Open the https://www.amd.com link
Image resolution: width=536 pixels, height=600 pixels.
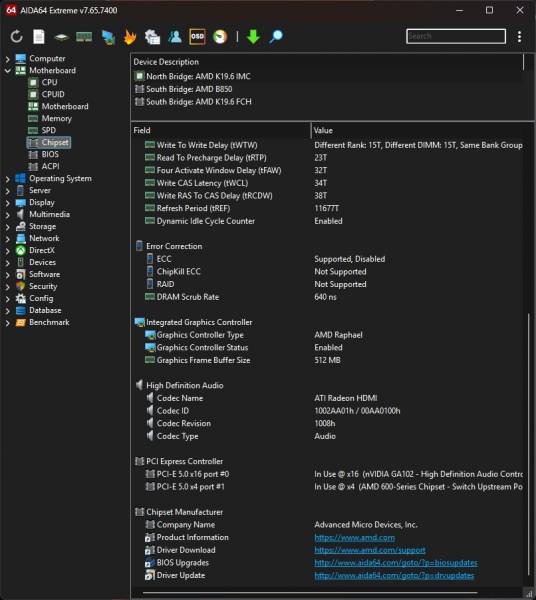354,538
